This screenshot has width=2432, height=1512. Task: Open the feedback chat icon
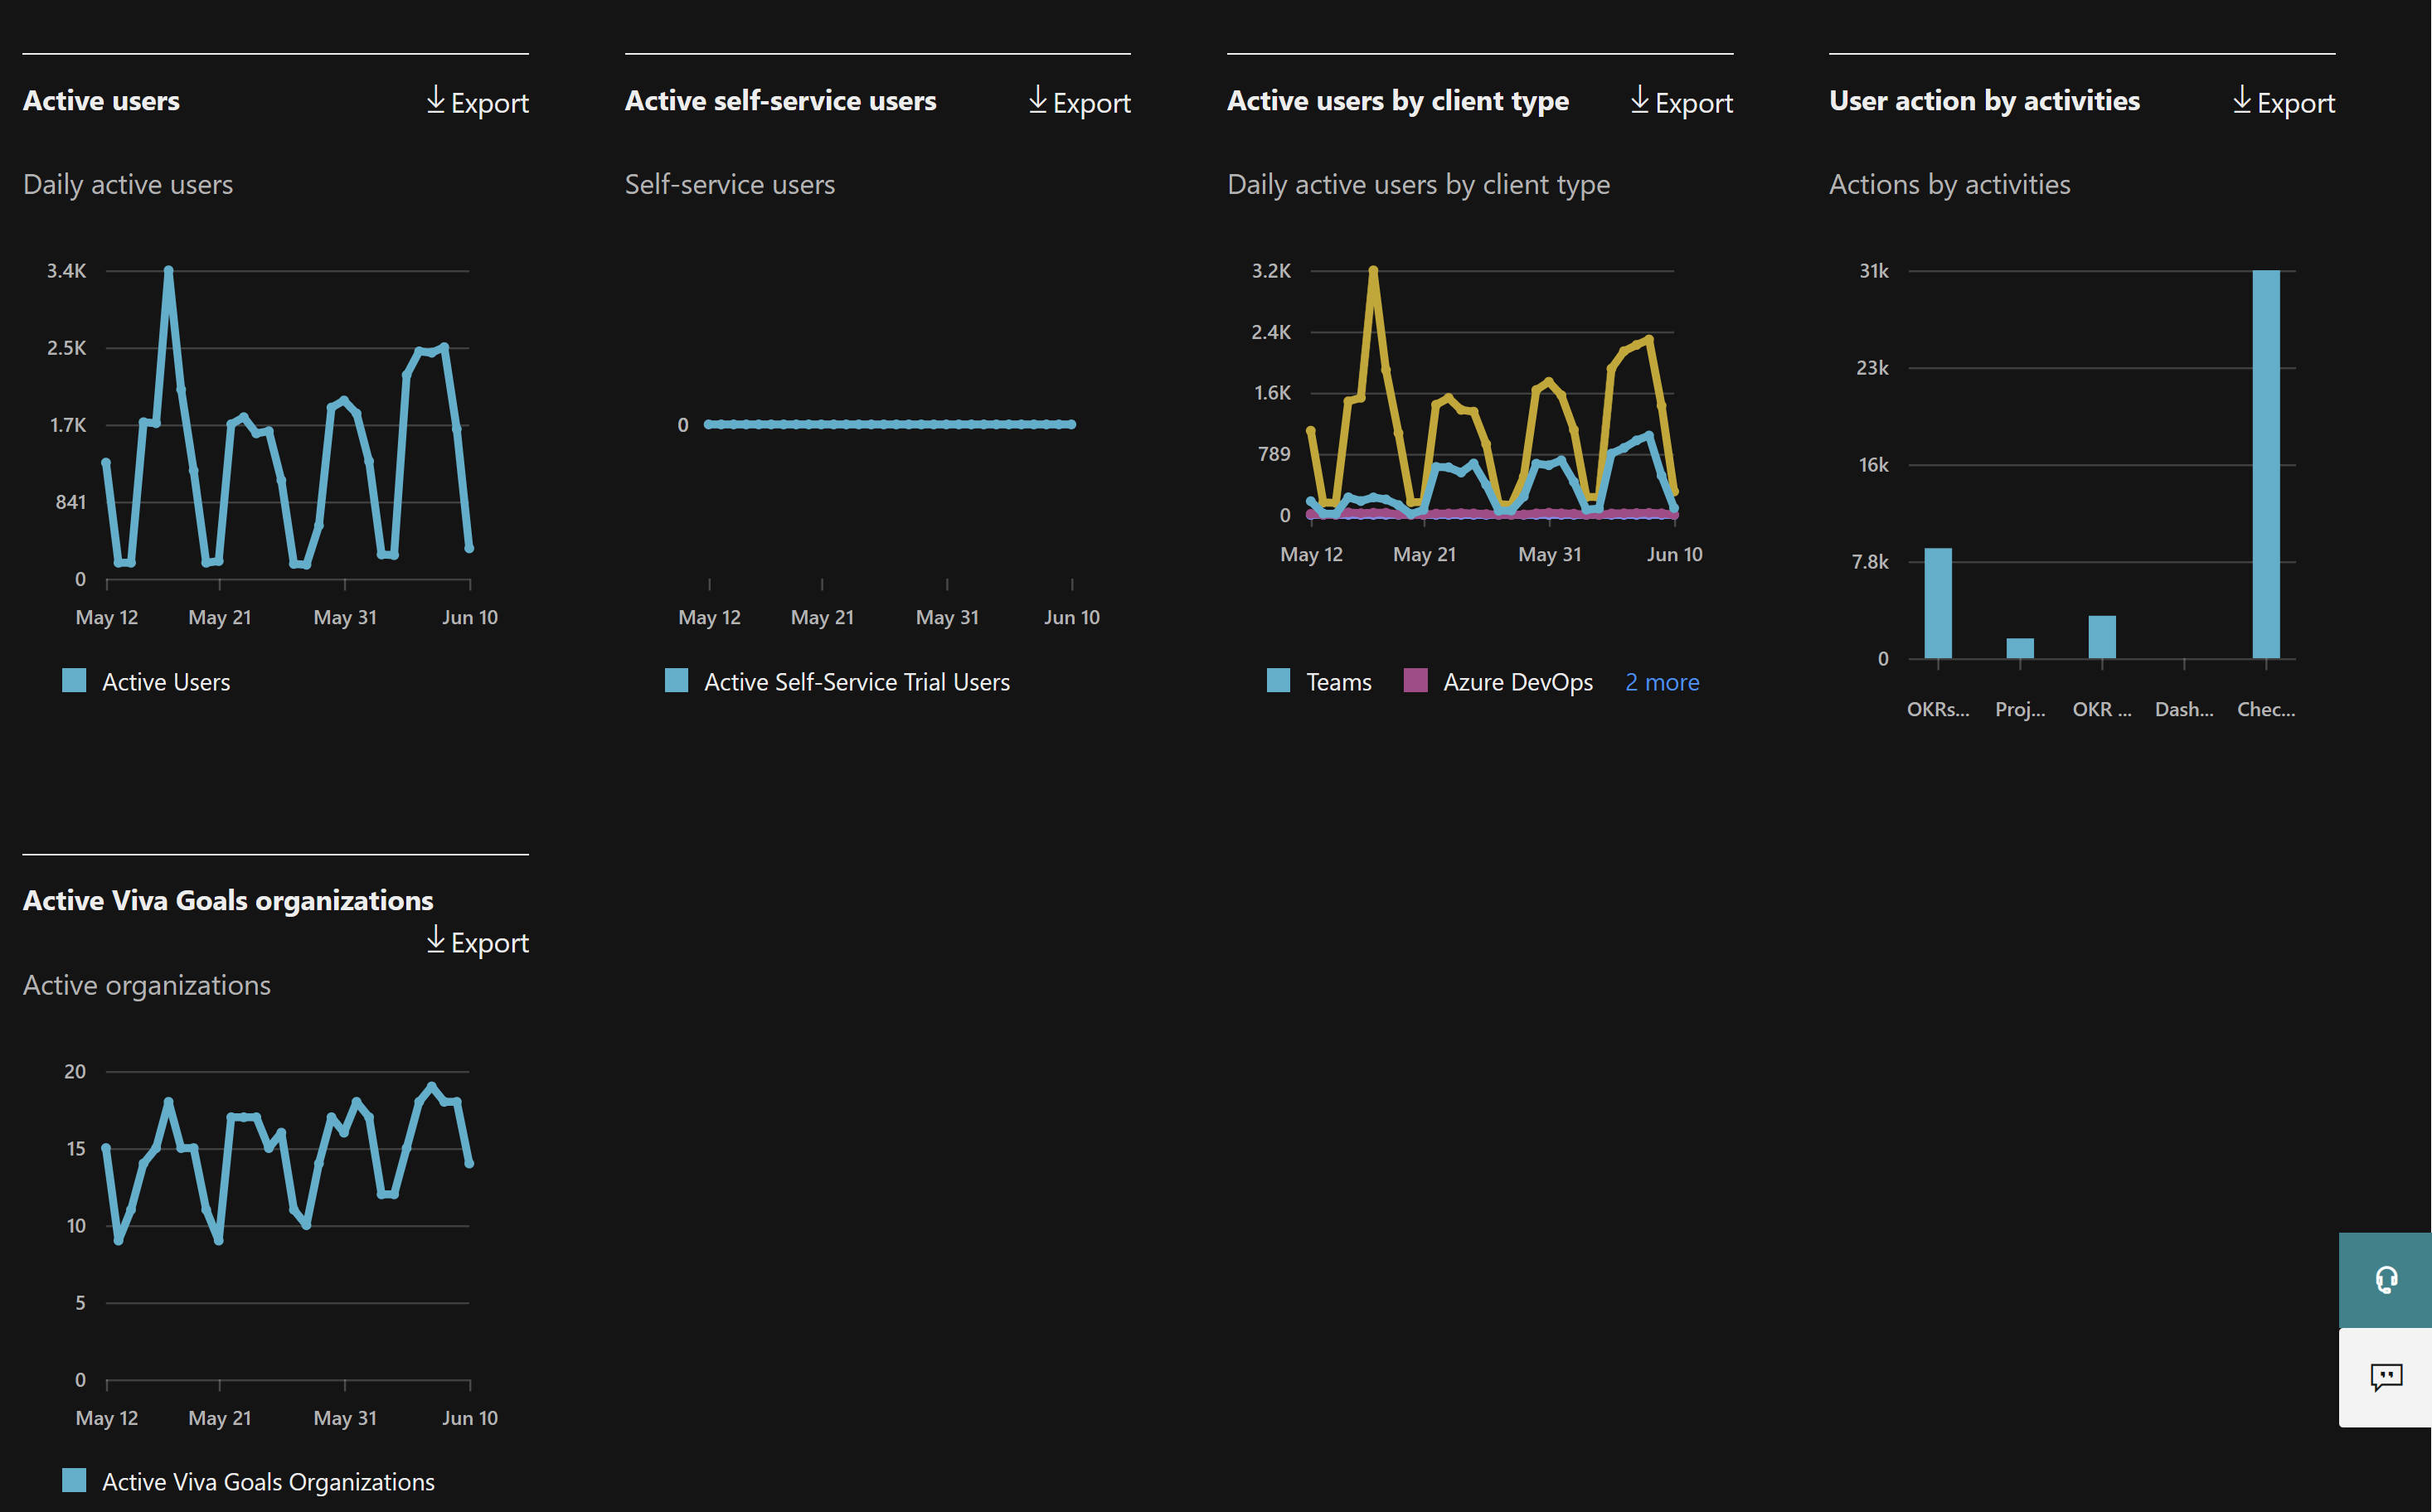2386,1378
